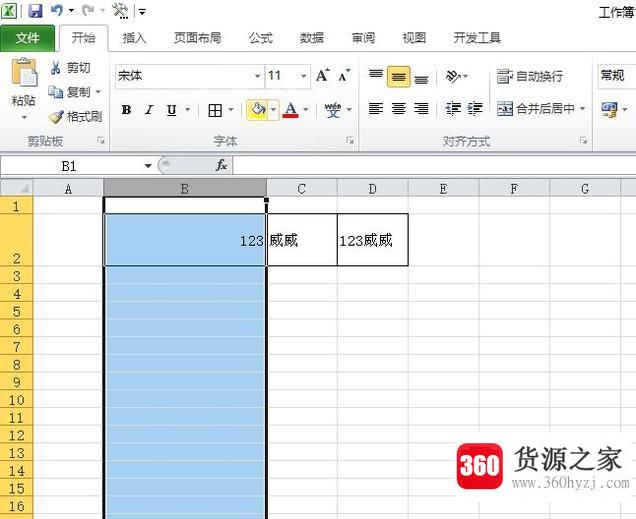Click the Copy button
Viewport: 636px width, 519px height.
[x=69, y=92]
